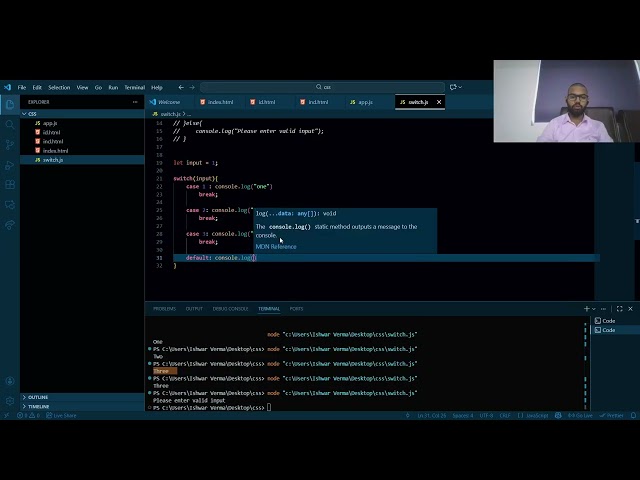Maximize the terminal panel size
640x480 pixels.
pos(620,309)
